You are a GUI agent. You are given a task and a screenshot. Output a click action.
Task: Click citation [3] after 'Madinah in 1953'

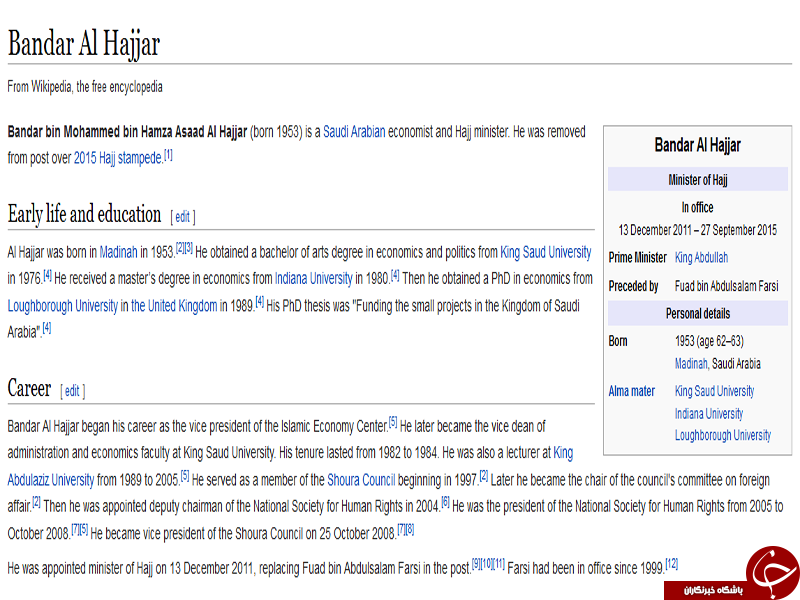click(189, 248)
